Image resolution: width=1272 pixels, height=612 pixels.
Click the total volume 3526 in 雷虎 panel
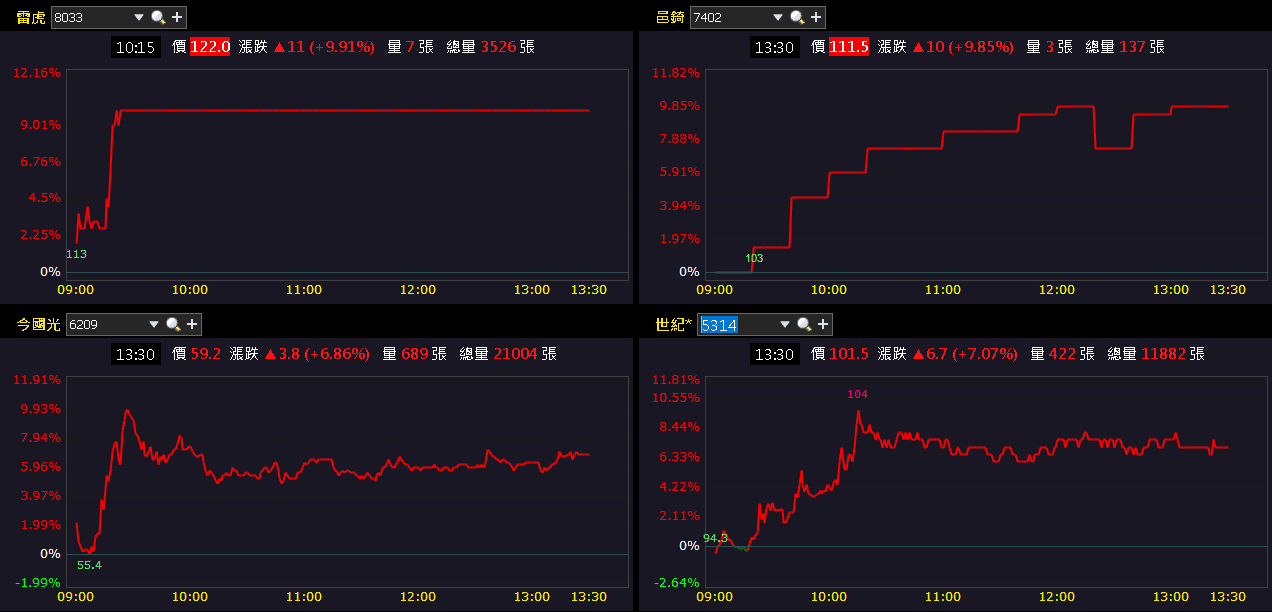[x=498, y=46]
